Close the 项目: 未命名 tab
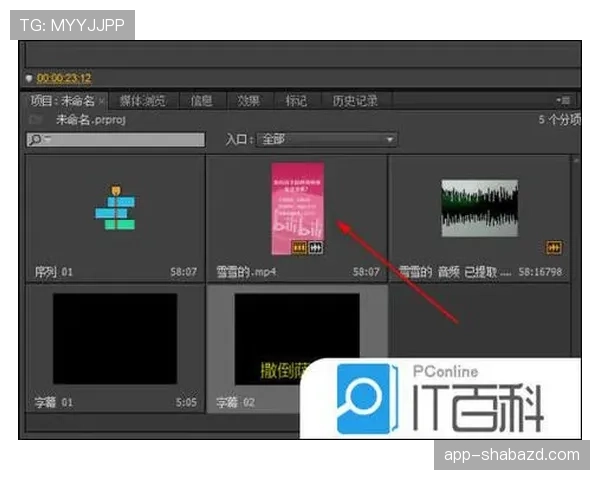The width and height of the screenshot is (600, 480). point(101,101)
